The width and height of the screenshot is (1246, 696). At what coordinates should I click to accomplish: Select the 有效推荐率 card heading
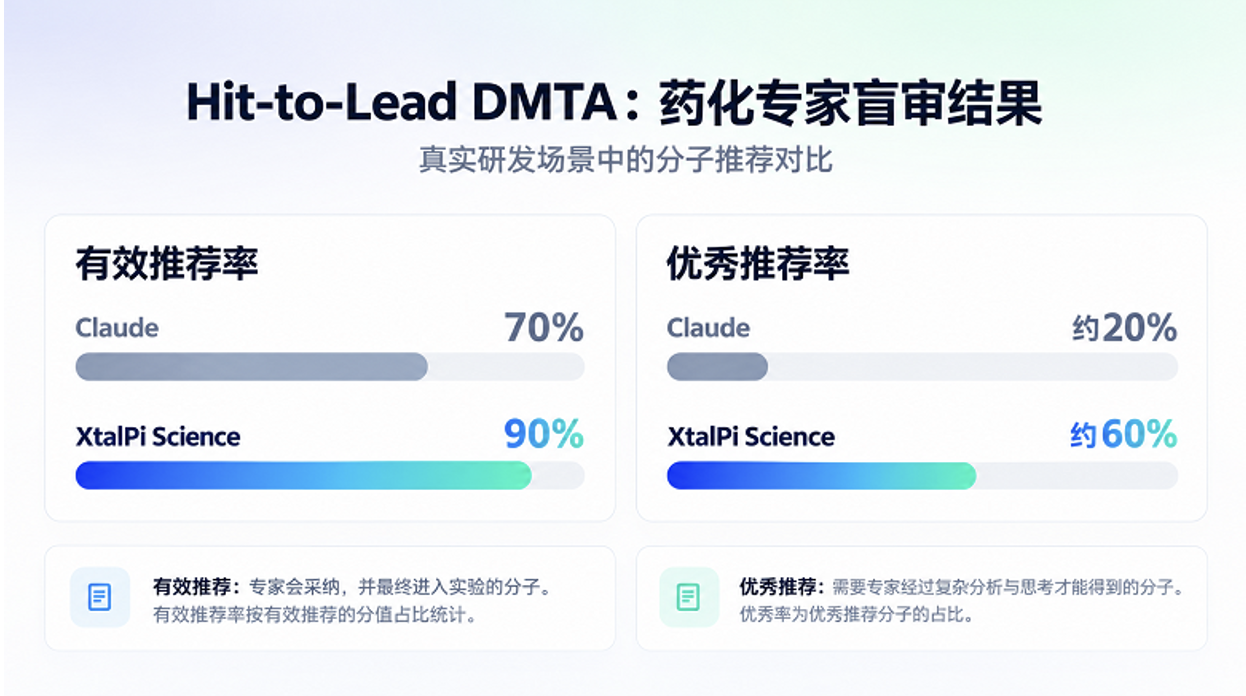(167, 264)
